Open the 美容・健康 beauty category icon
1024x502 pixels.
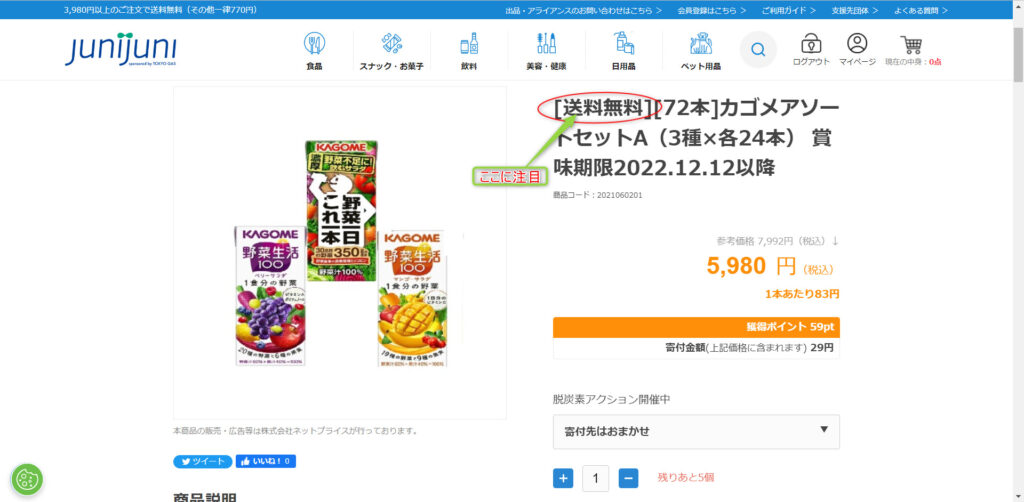coord(546,44)
